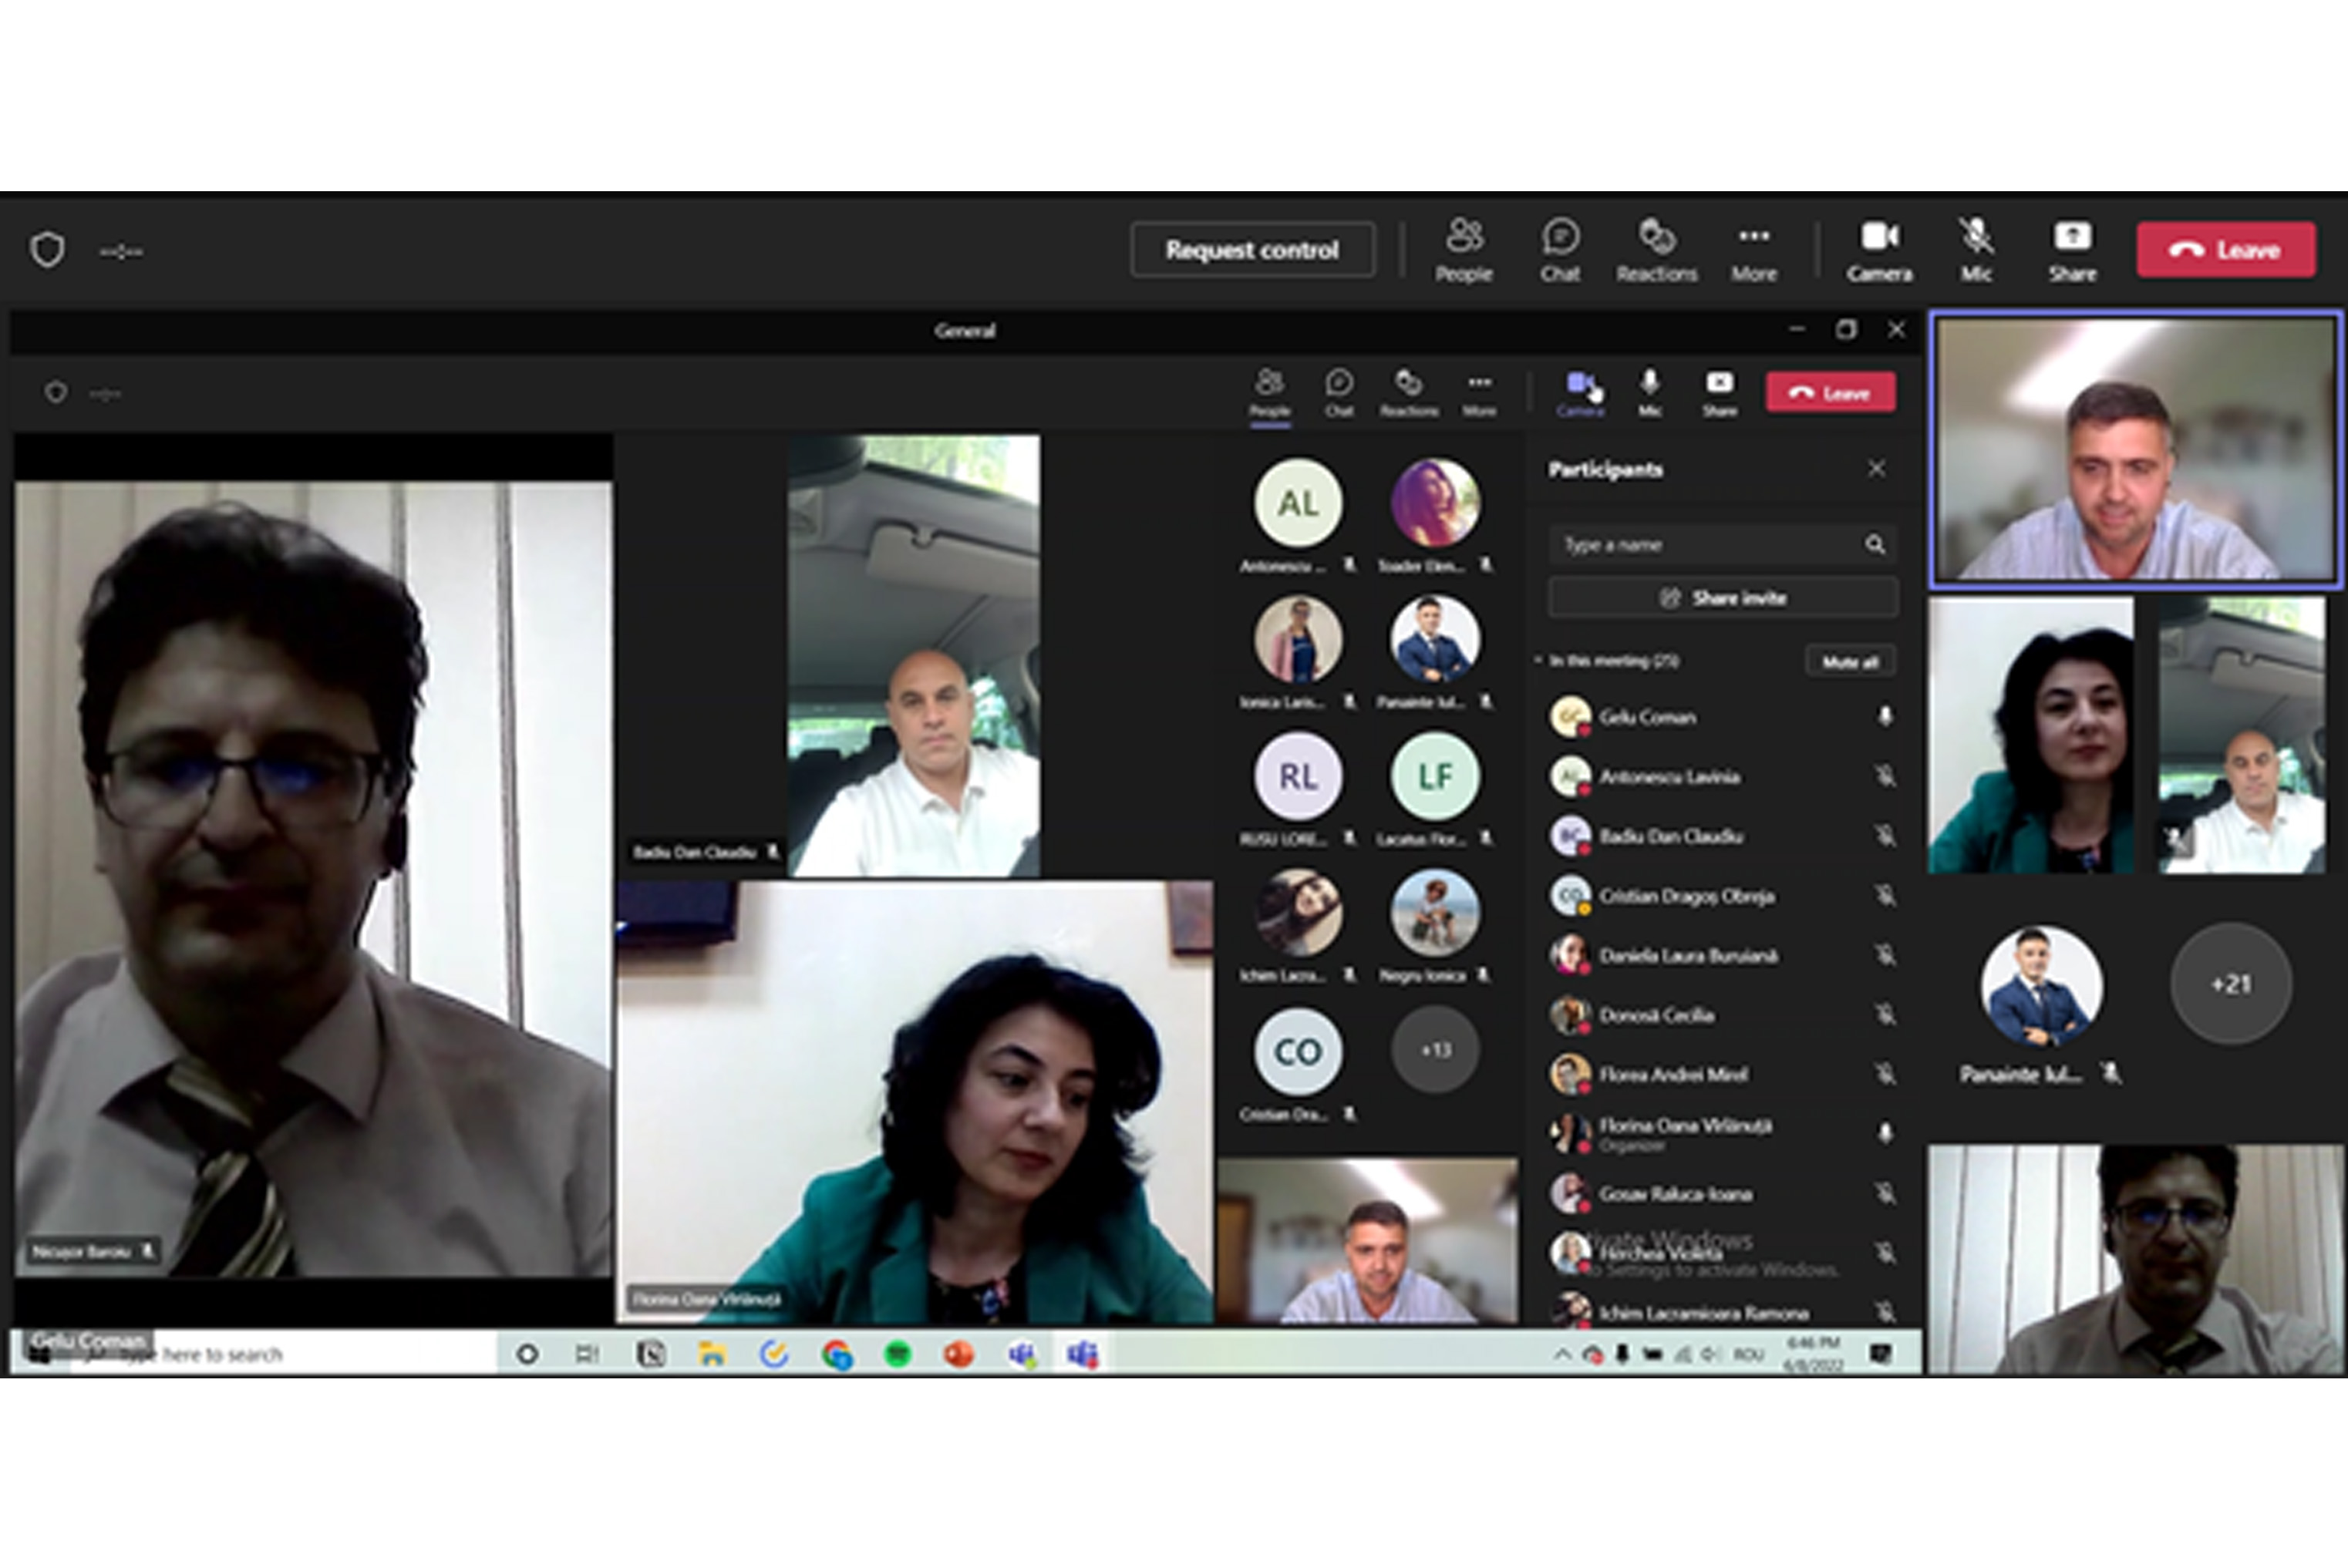Click the shield security icon
This screenshot has width=2348, height=1568.
[x=47, y=250]
